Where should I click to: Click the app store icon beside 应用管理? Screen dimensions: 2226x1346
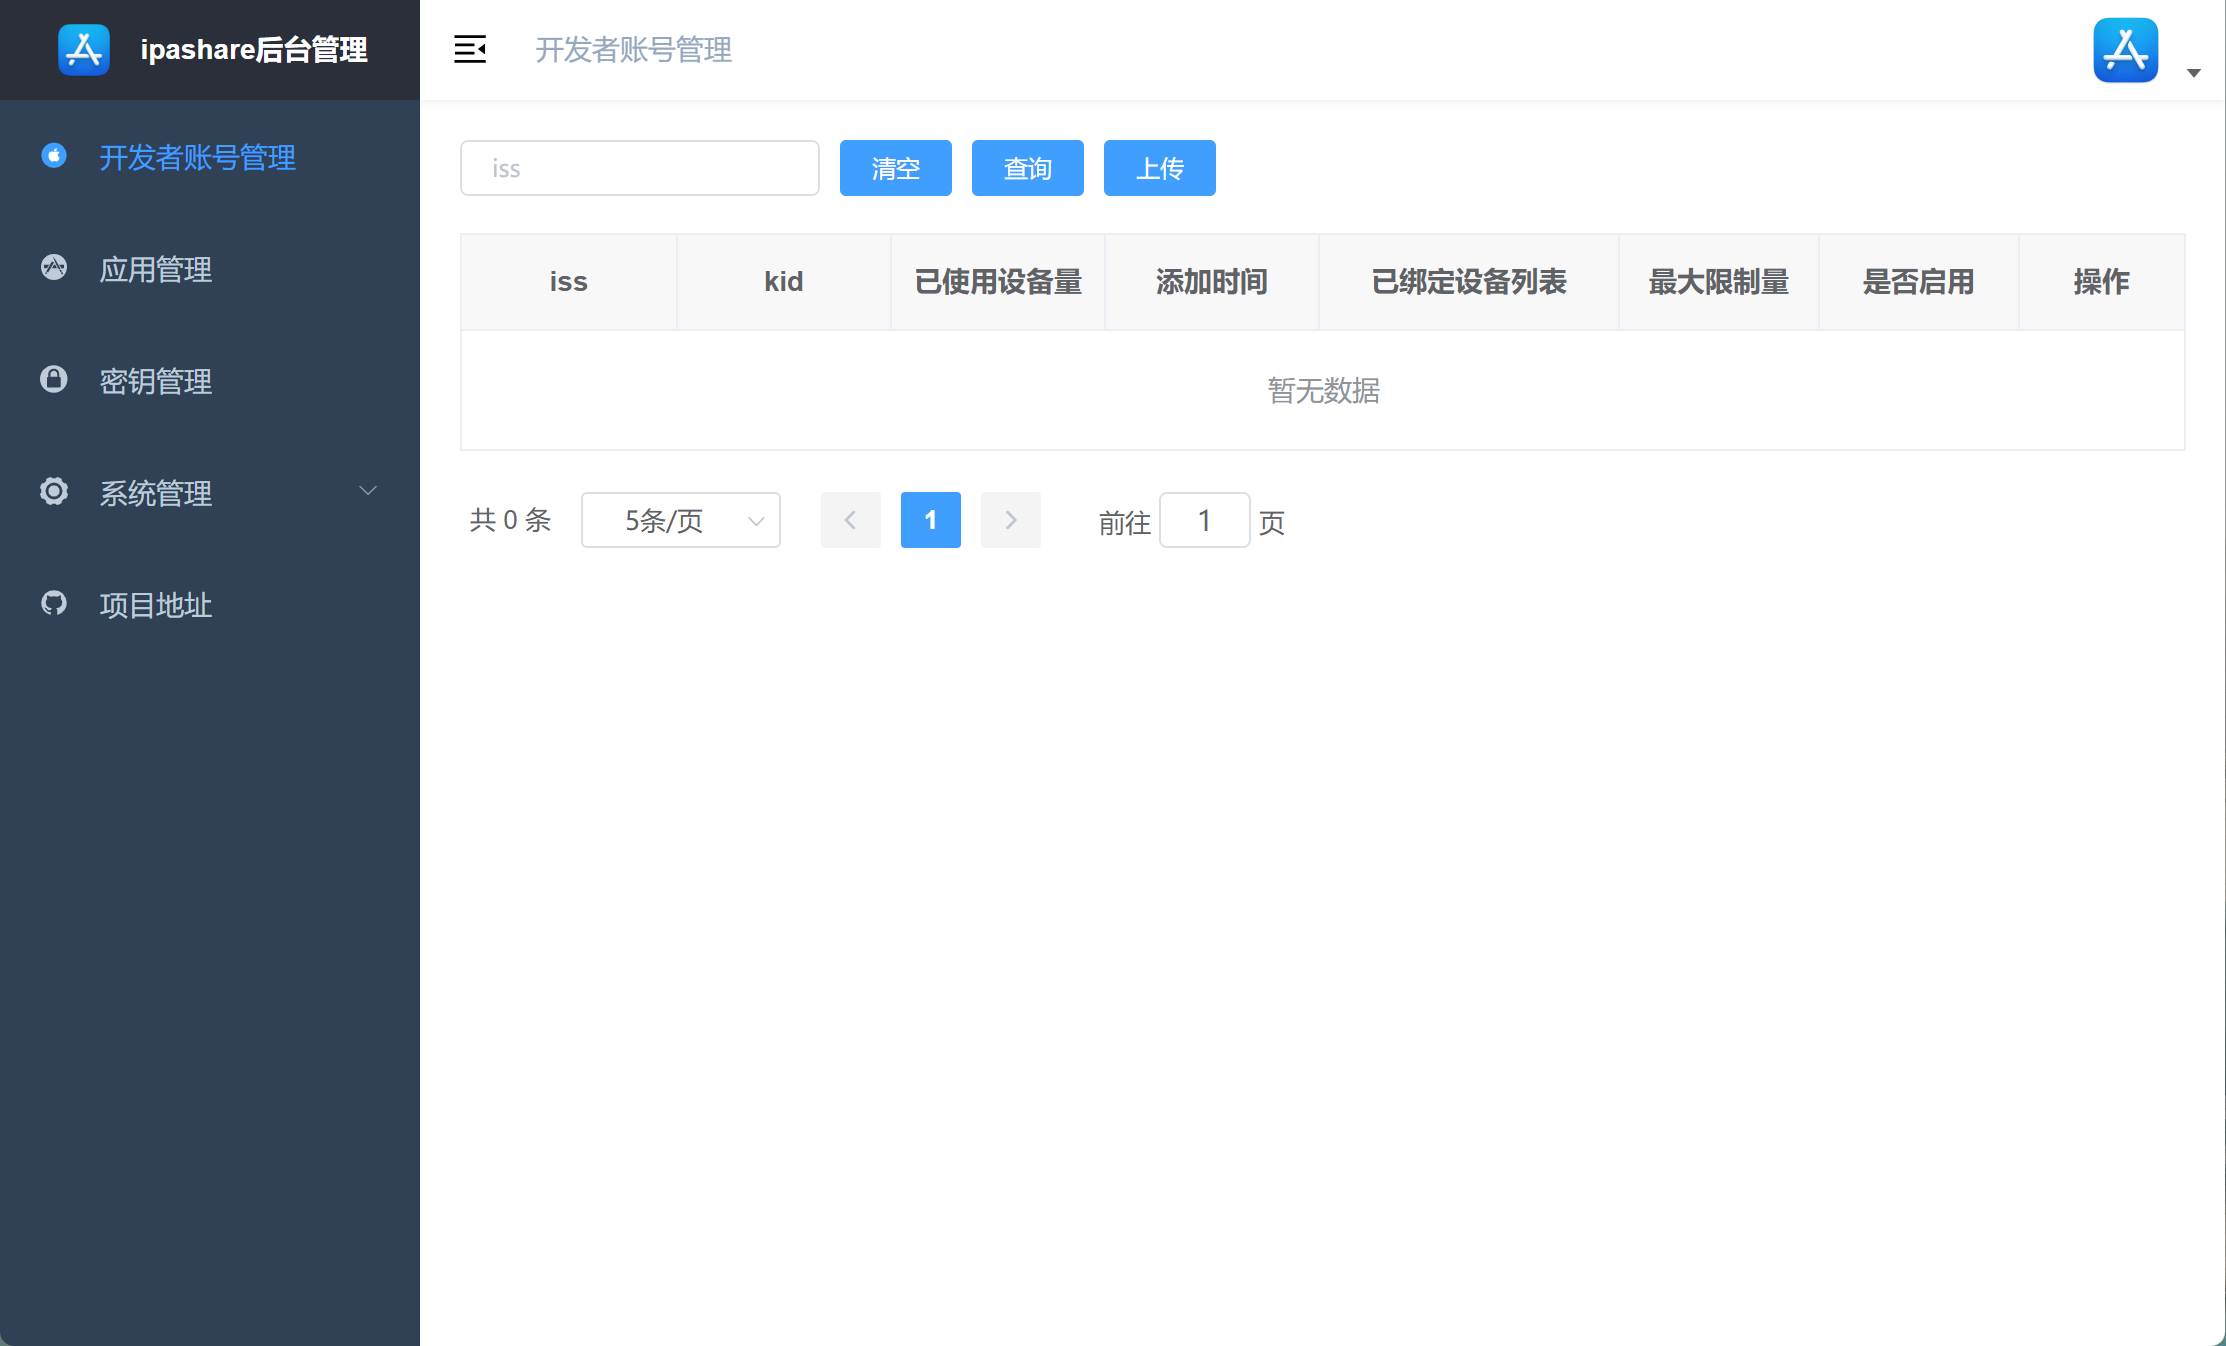[x=54, y=267]
